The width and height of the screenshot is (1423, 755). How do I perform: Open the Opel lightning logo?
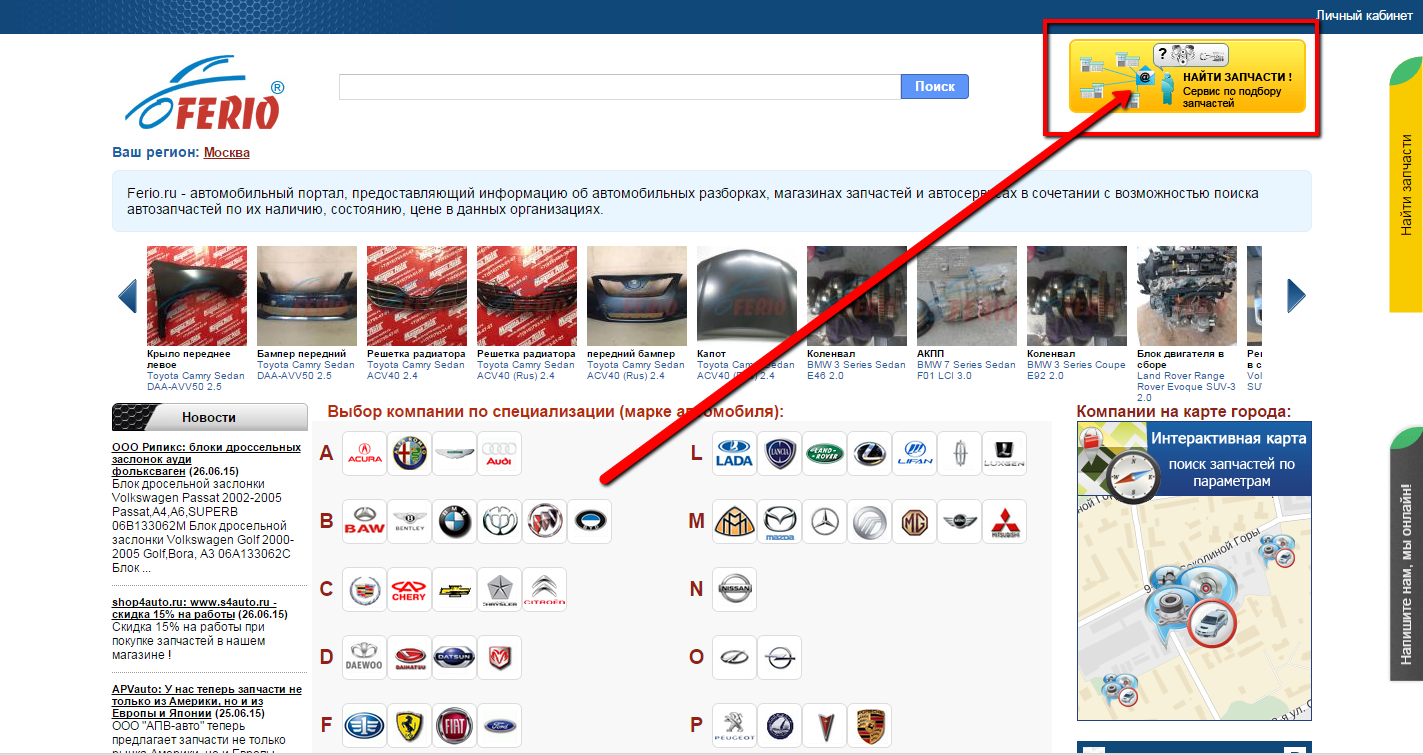(x=780, y=658)
